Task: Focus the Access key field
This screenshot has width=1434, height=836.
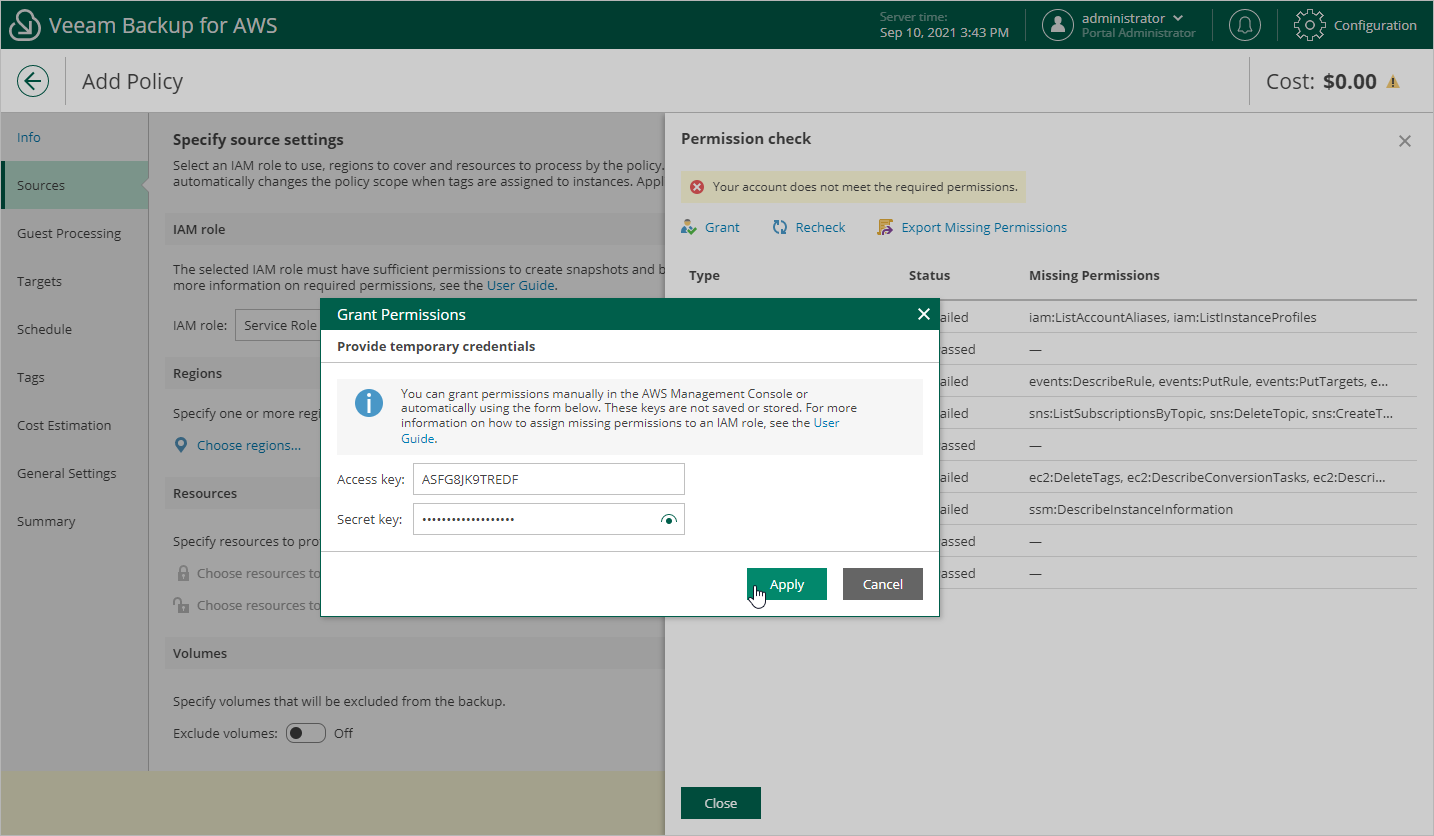Action: 549,479
